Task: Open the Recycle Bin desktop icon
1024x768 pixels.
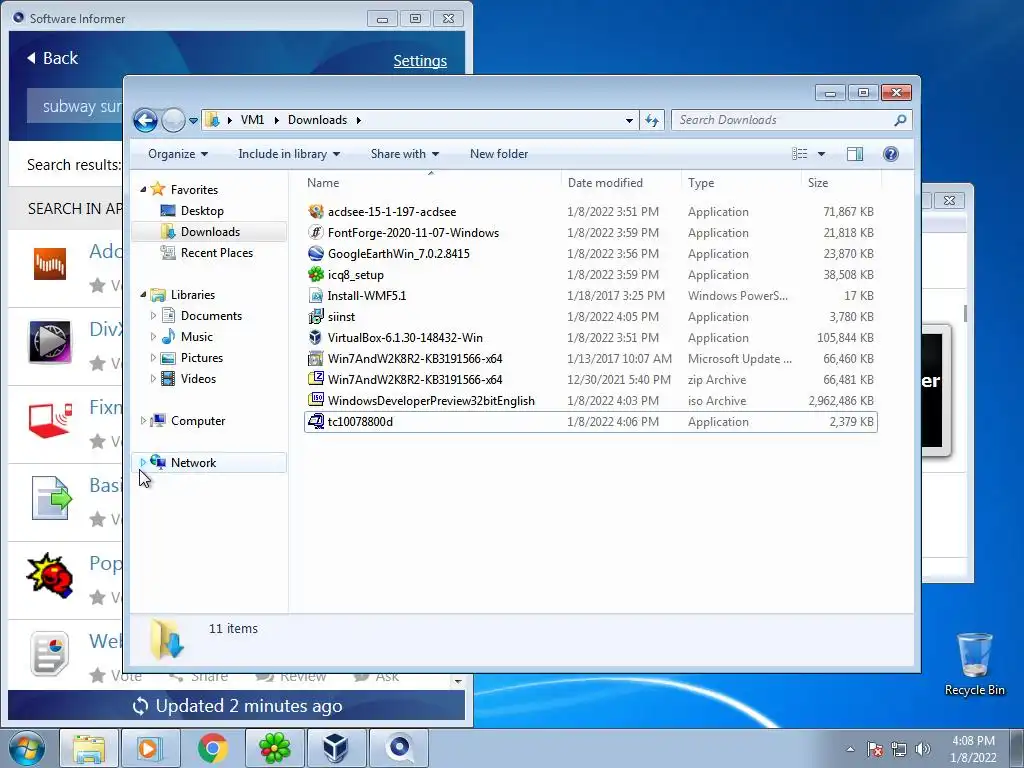Action: 974,664
